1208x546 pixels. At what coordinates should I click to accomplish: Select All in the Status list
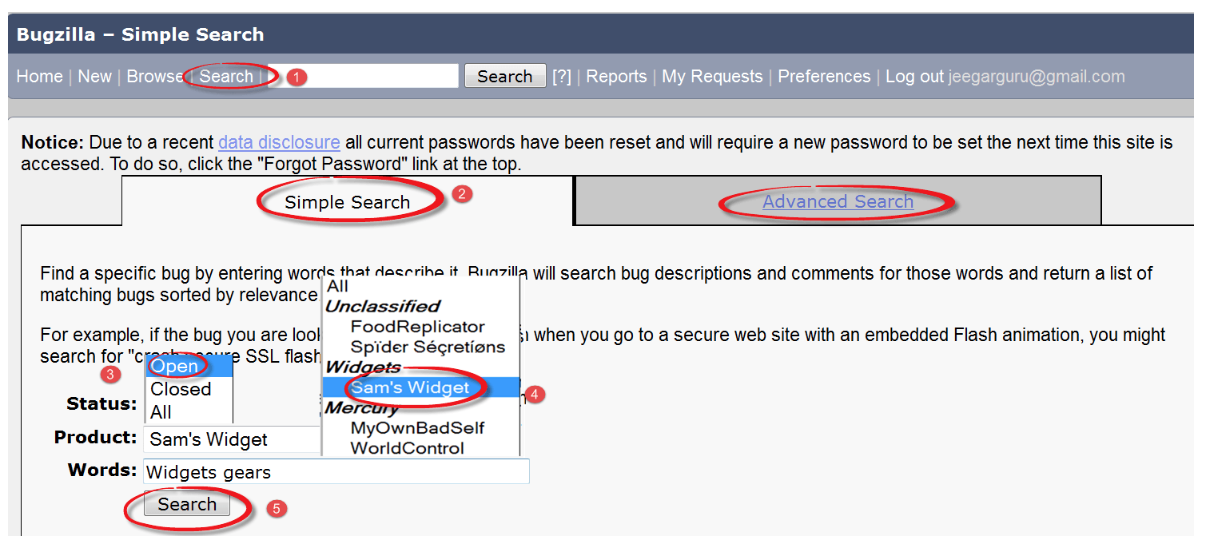coord(161,412)
